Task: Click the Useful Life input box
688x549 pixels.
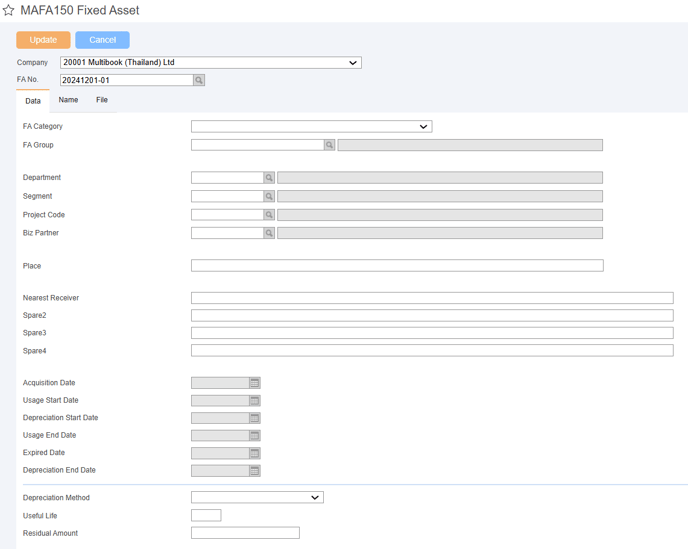Action: (x=206, y=515)
